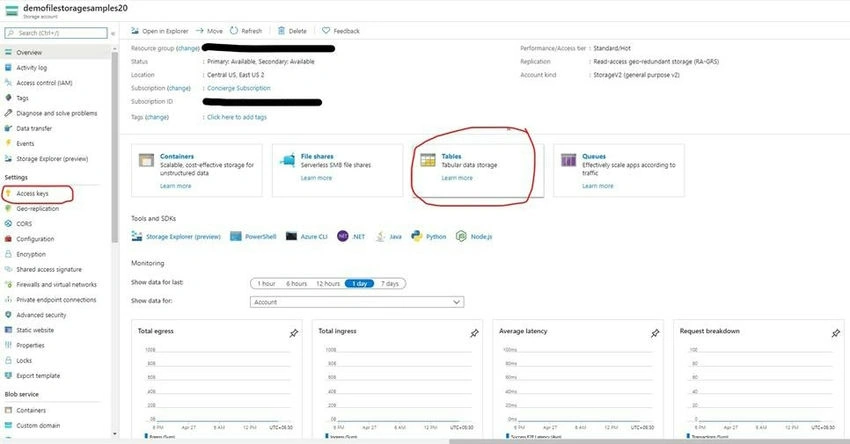
Task: Click the Feedback heart icon
Action: coord(326,31)
